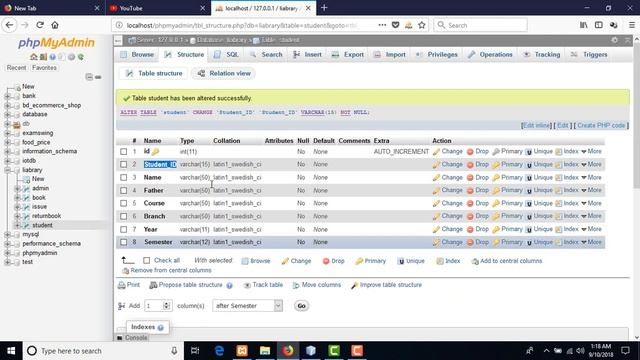
Task: Click the taskbar microphone icon
Action: point(174,351)
